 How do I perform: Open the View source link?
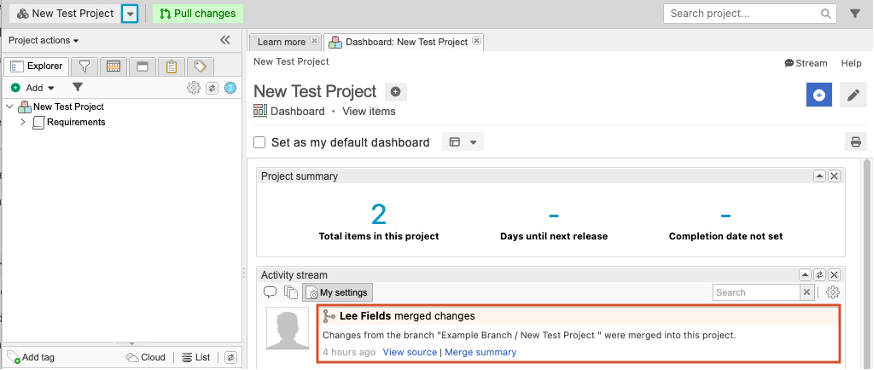[x=410, y=352]
